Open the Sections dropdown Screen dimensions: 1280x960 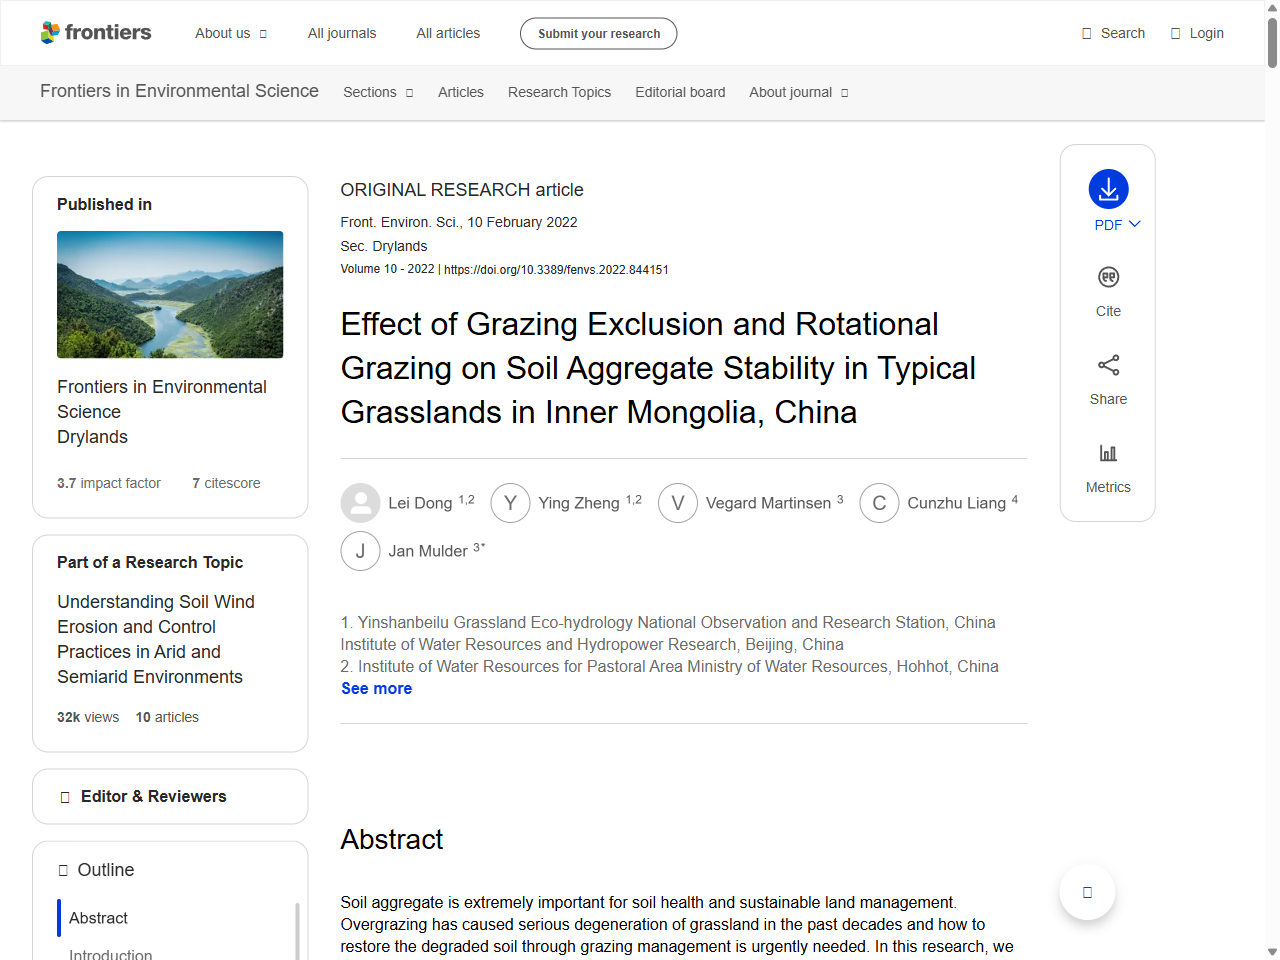(378, 92)
